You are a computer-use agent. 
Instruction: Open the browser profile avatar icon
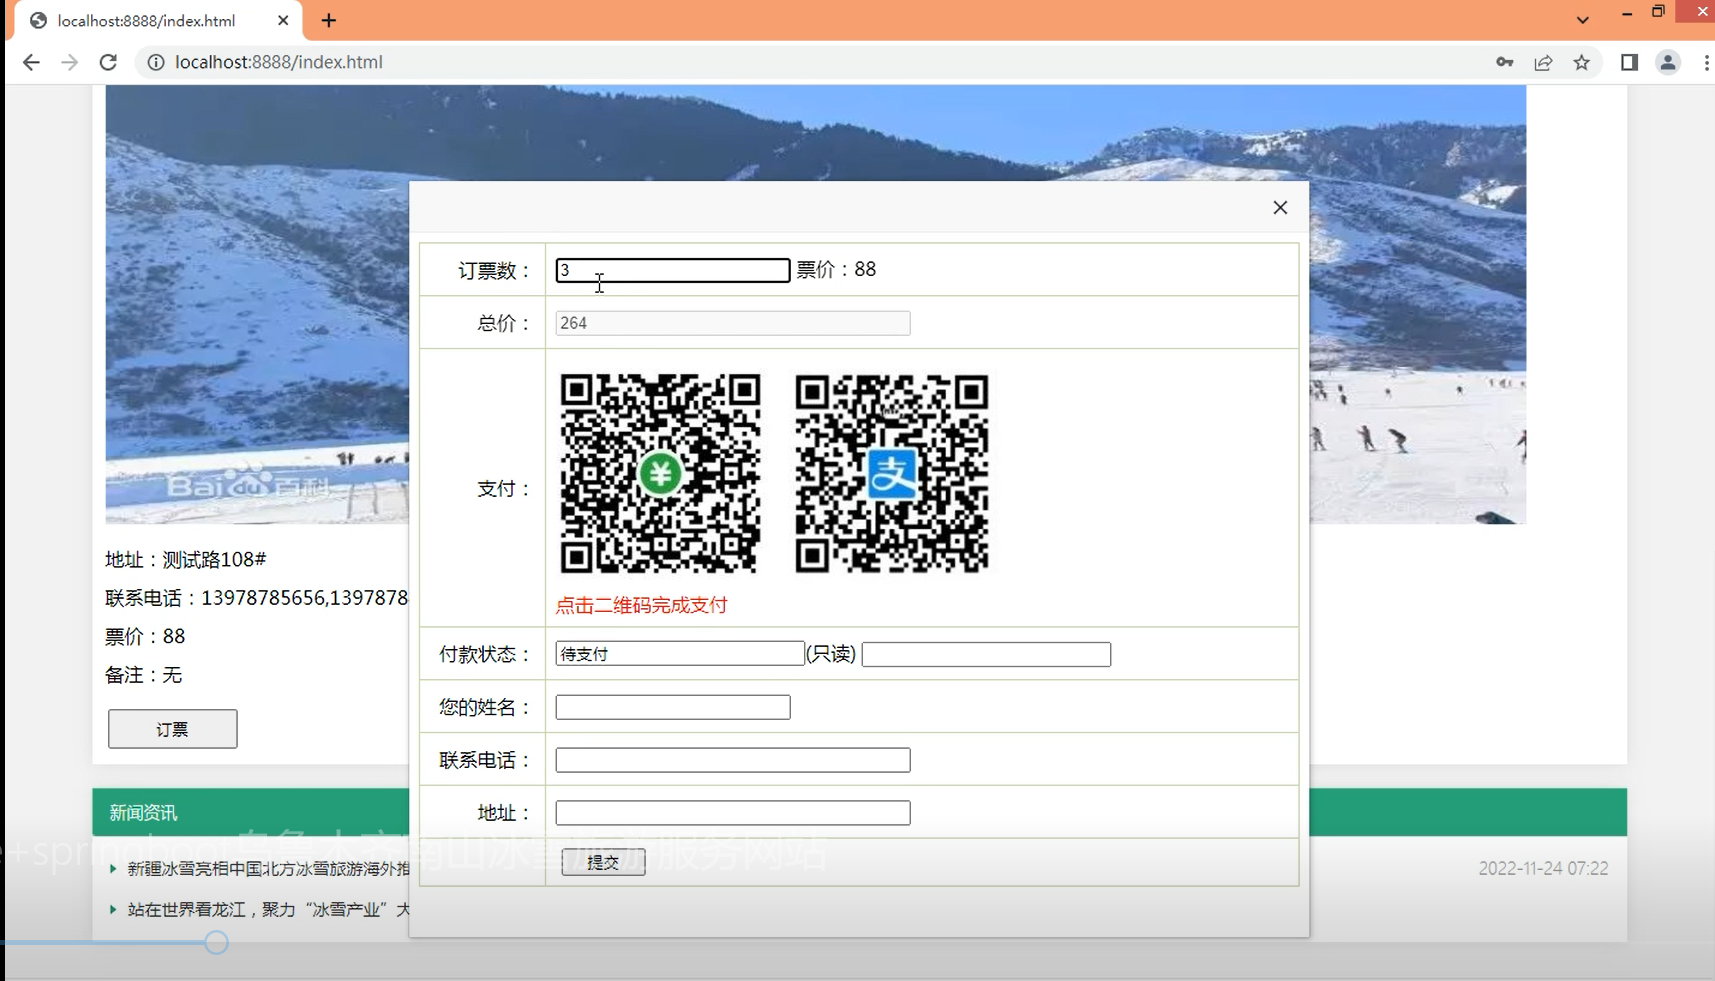(1668, 62)
